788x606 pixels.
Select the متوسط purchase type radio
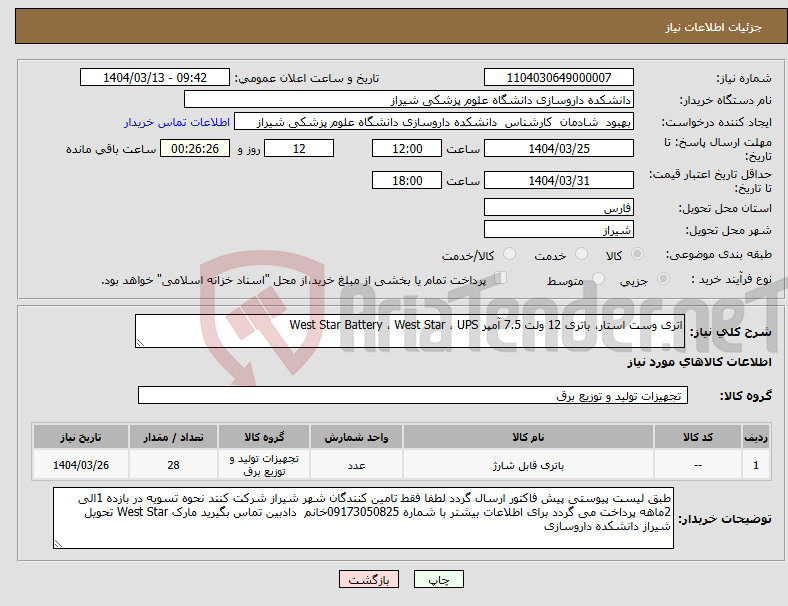coord(598,278)
